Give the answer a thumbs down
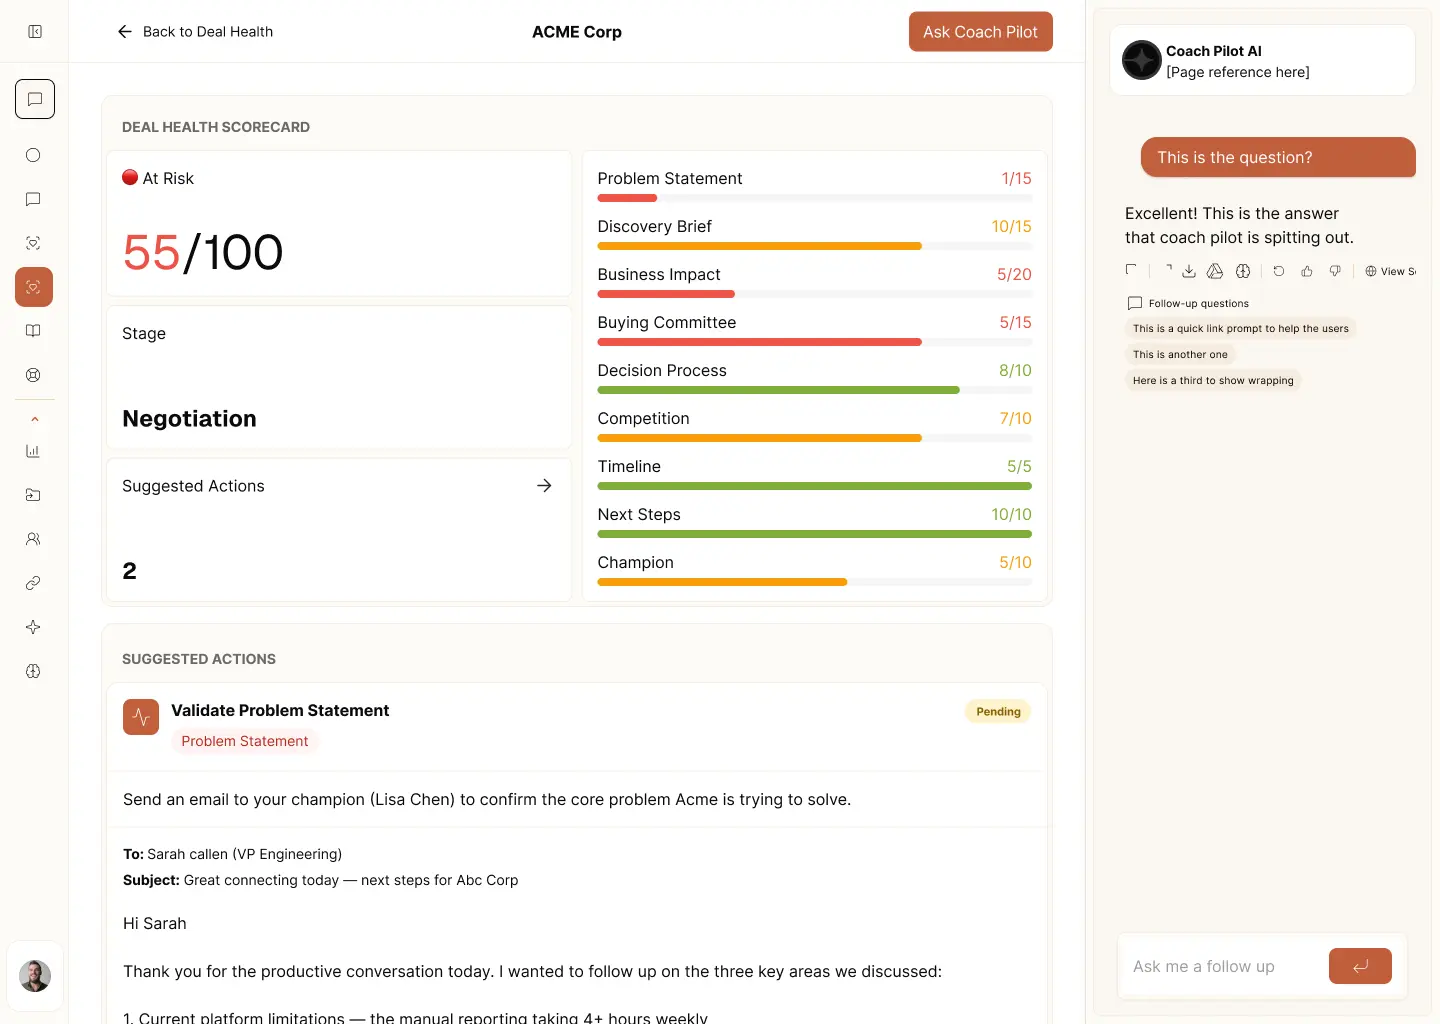 (x=1335, y=271)
